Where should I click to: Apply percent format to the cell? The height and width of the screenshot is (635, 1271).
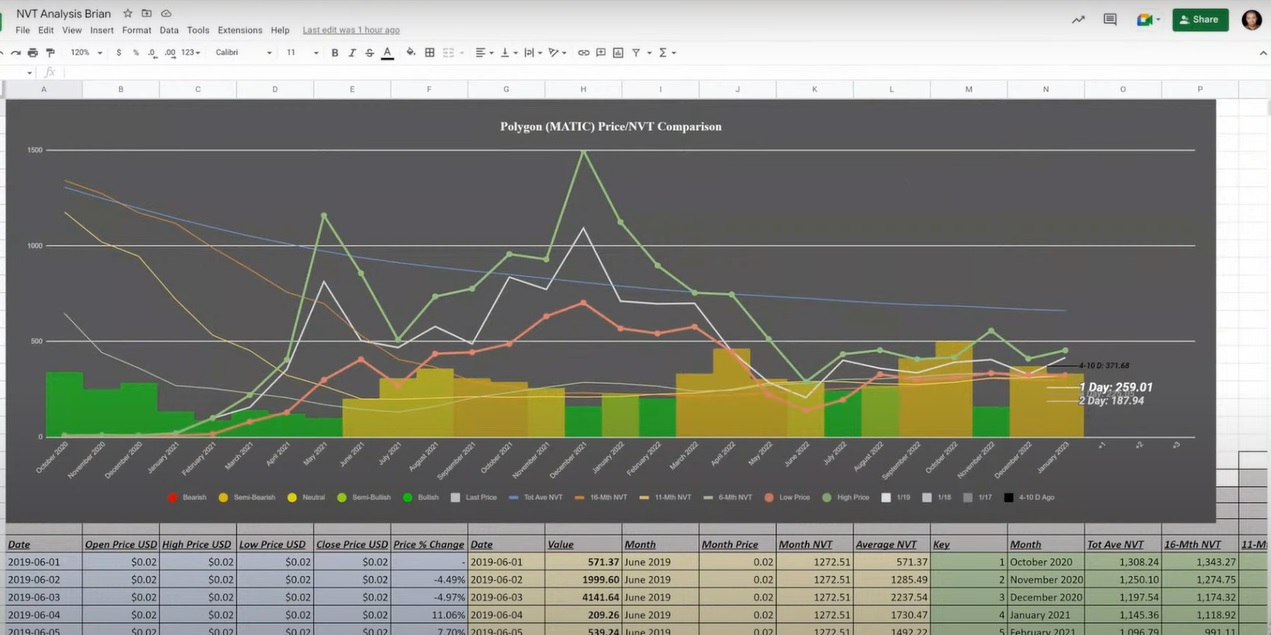point(136,52)
